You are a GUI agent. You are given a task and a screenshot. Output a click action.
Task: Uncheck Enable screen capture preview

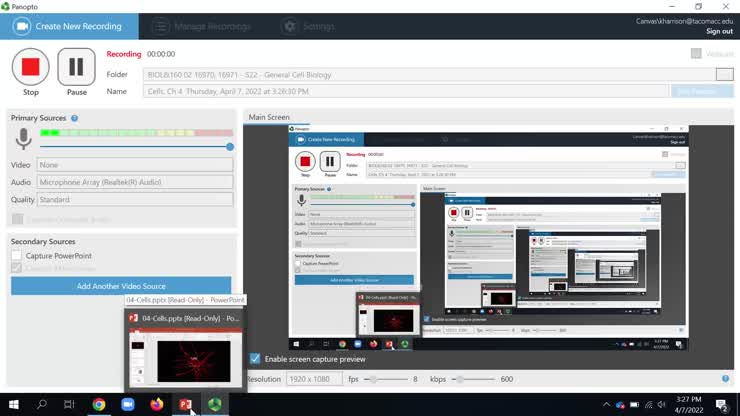tap(256, 358)
